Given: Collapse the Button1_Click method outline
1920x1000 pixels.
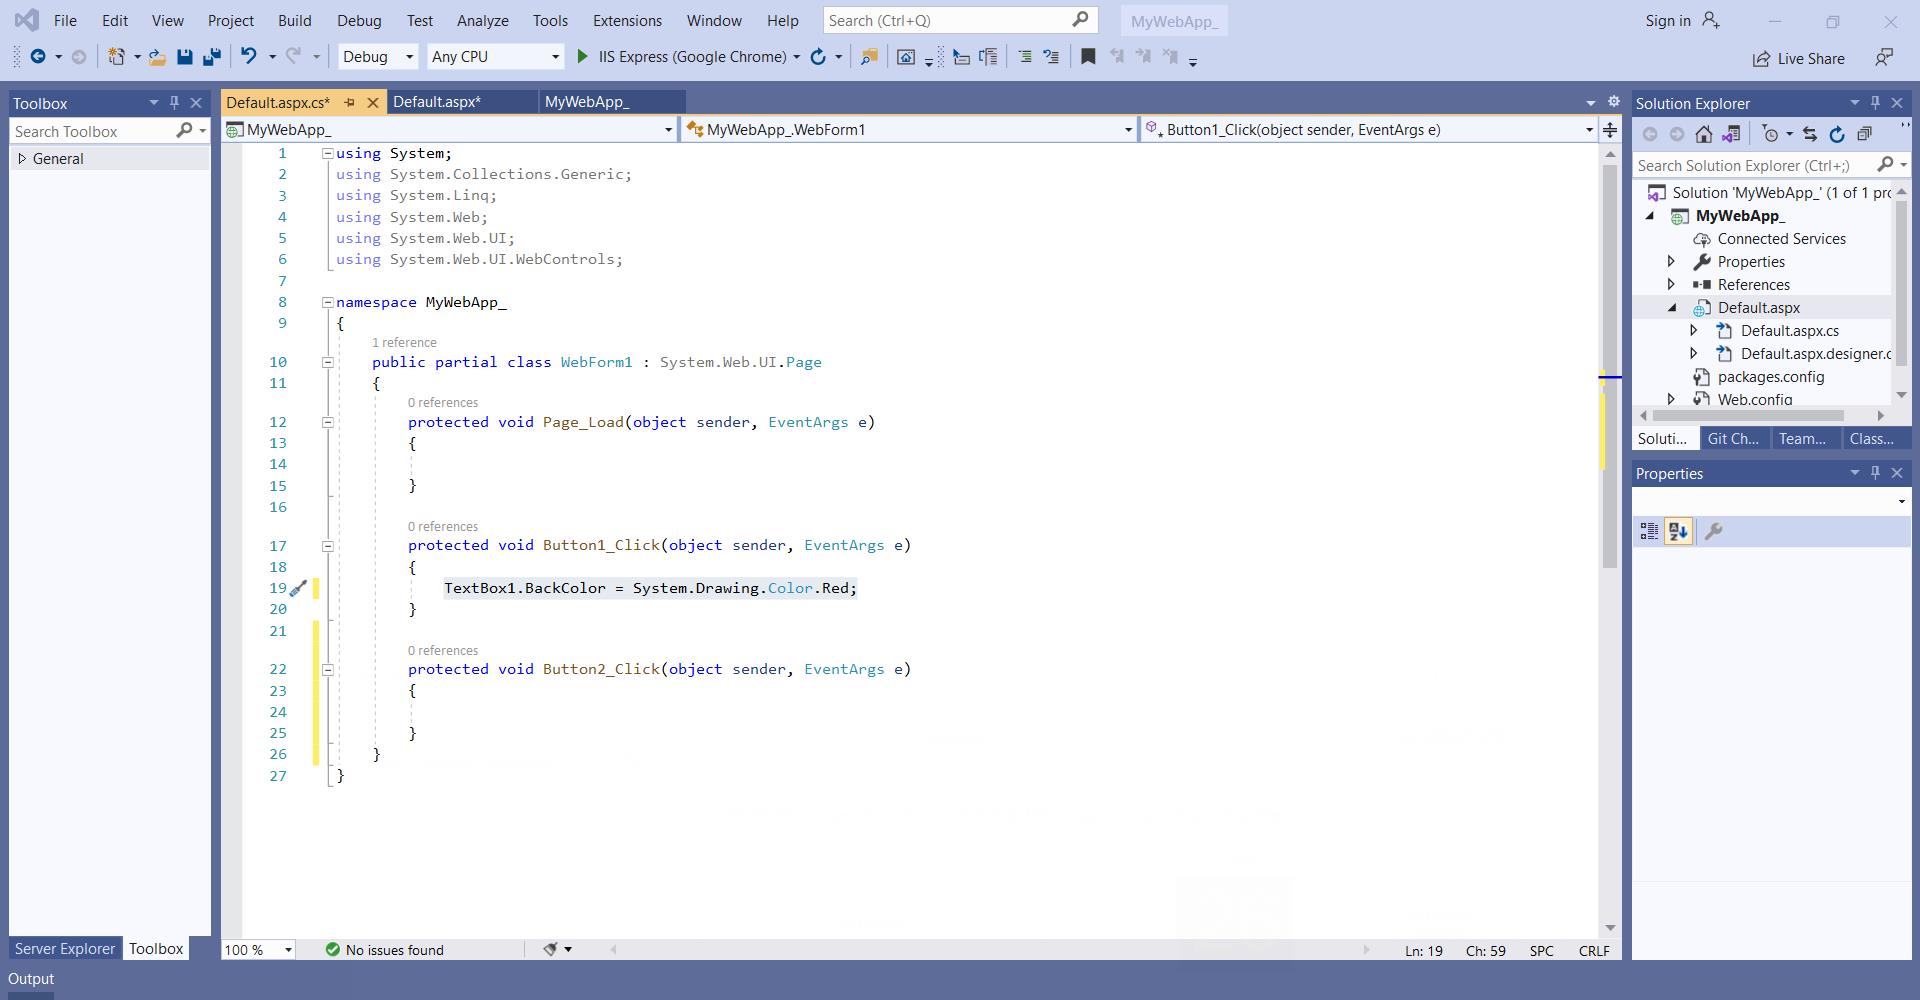Looking at the screenshot, I should (327, 546).
